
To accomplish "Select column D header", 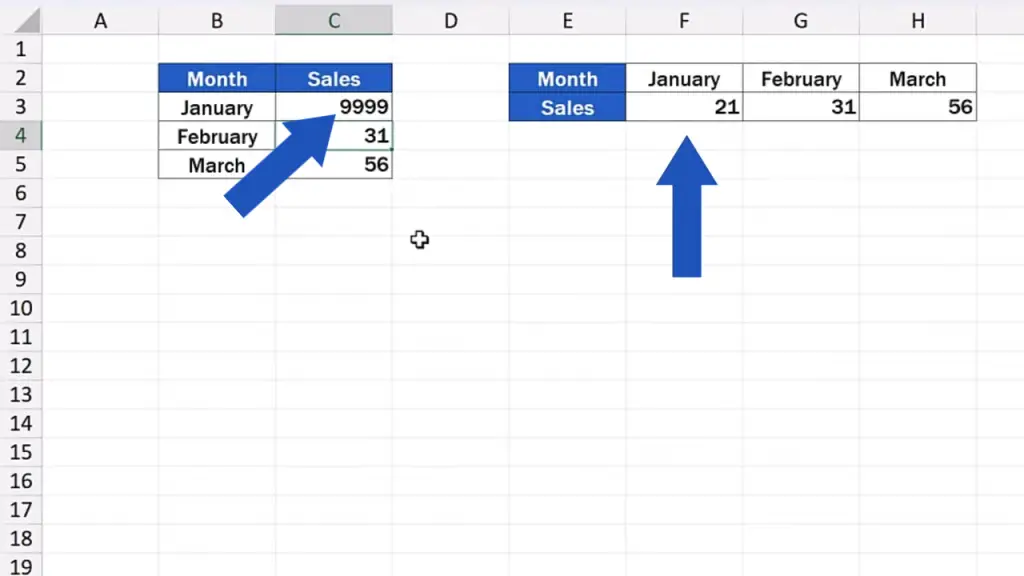I will click(451, 20).
